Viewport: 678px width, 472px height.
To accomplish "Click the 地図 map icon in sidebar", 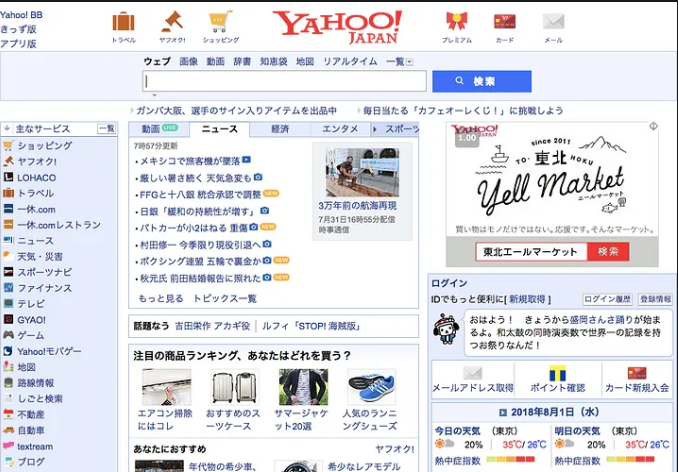I will [x=8, y=367].
